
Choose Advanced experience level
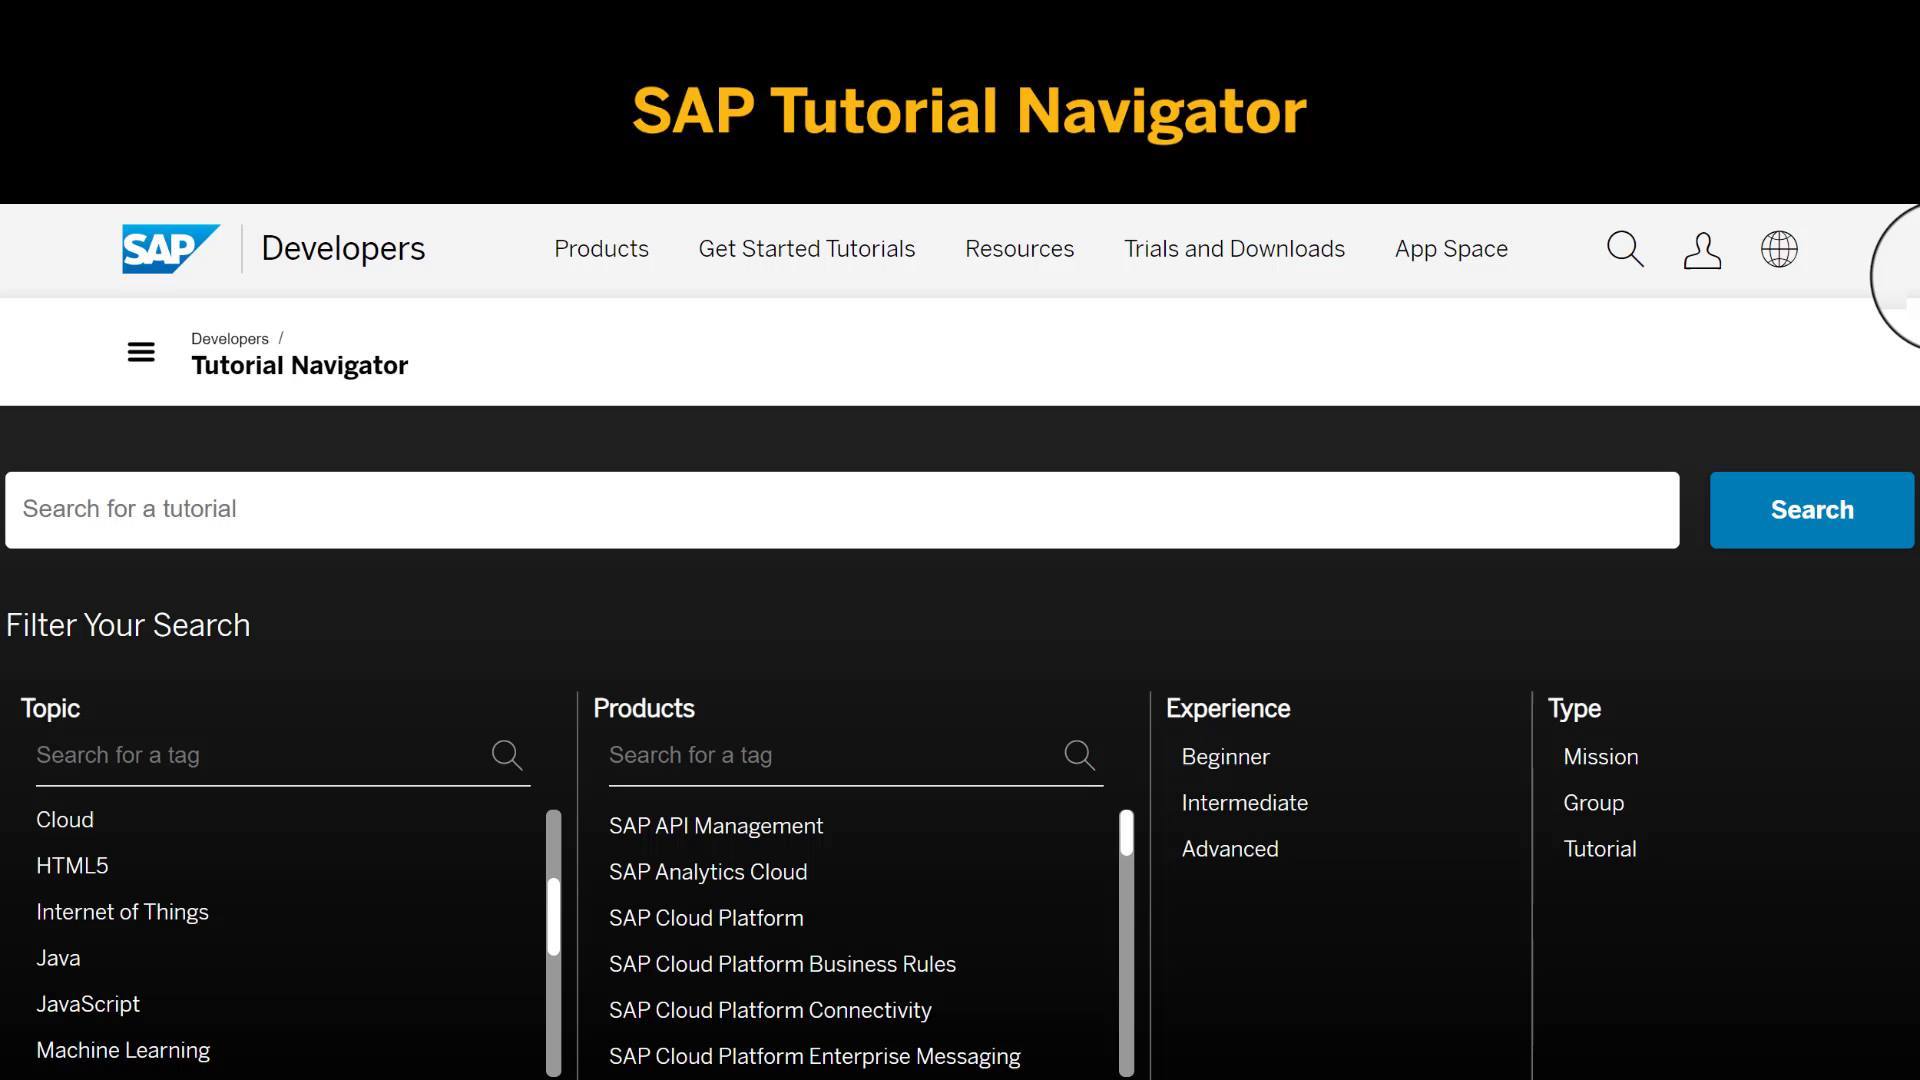point(1230,849)
